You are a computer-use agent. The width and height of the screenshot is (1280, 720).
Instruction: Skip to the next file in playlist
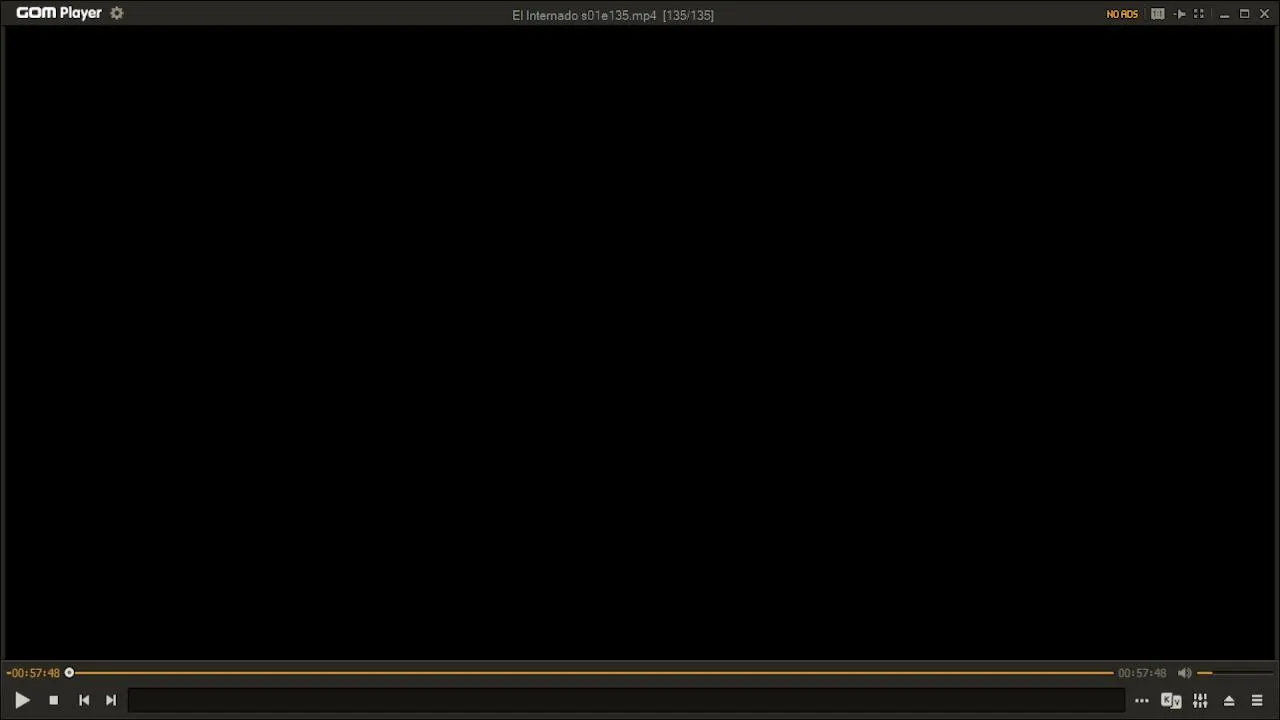pyautogui.click(x=111, y=701)
